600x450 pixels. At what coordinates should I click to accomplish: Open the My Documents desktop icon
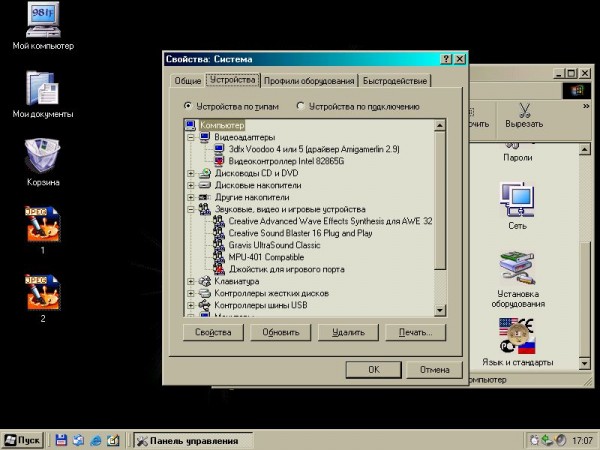pos(42,88)
